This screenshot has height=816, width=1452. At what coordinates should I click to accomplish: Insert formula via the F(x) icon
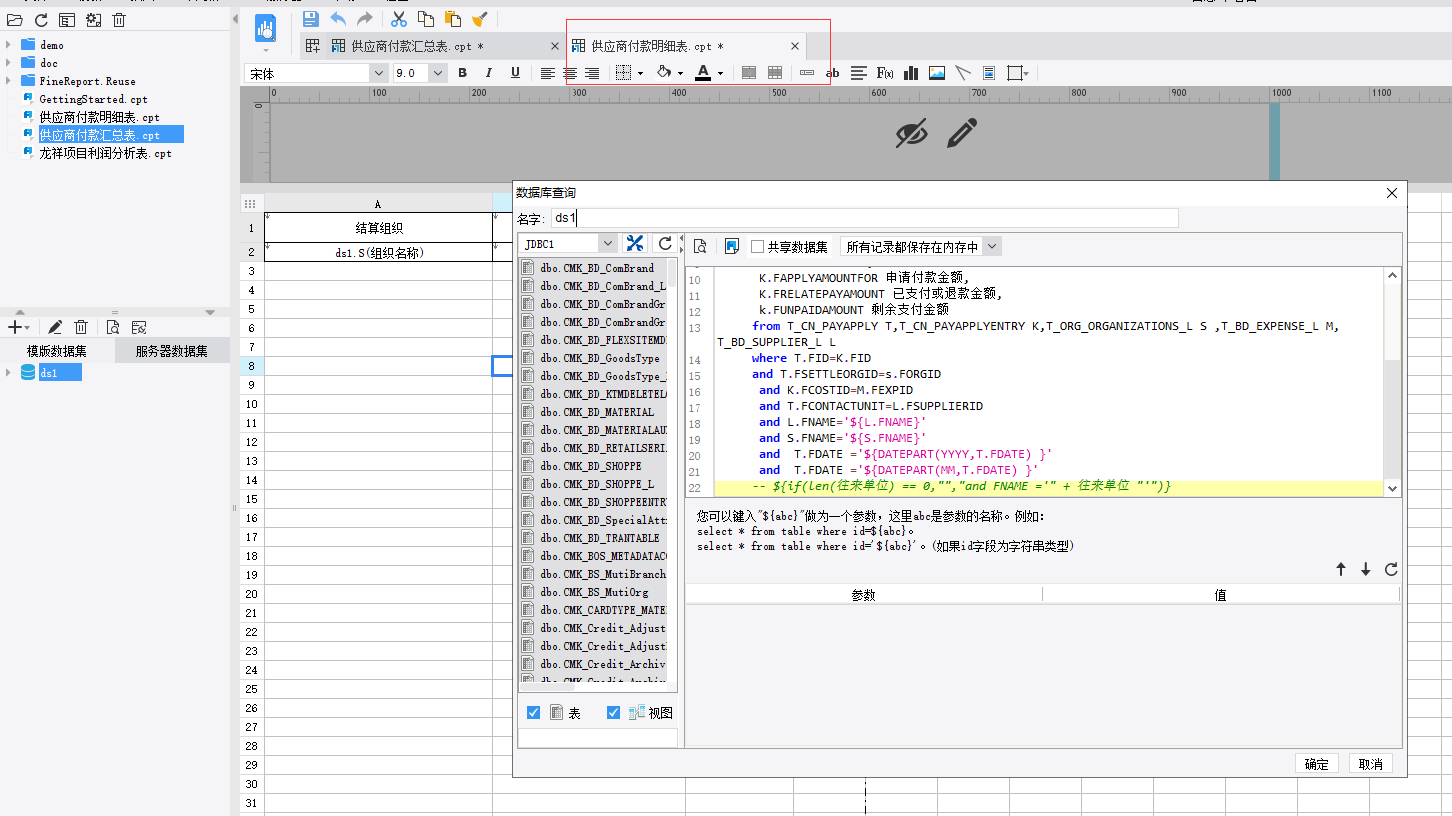[x=885, y=73]
